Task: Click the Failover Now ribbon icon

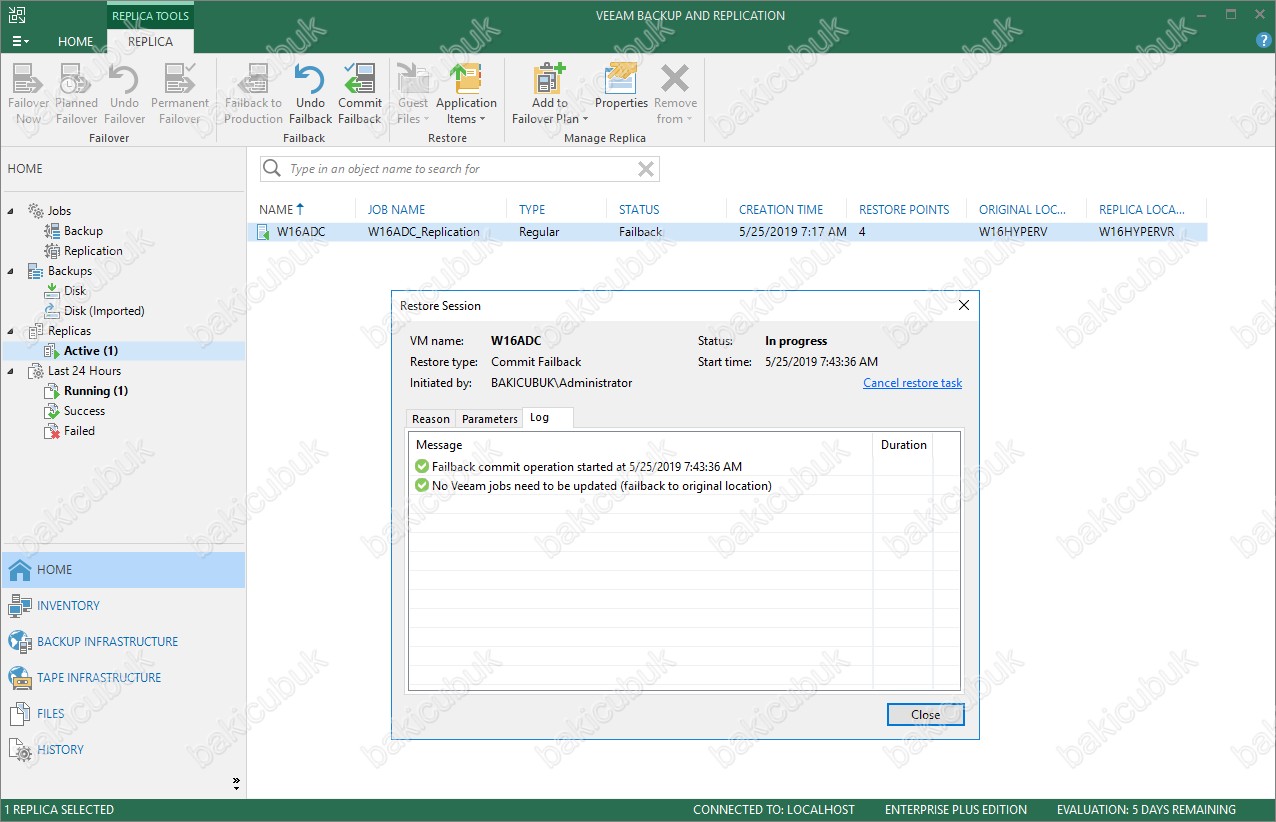Action: (x=28, y=94)
